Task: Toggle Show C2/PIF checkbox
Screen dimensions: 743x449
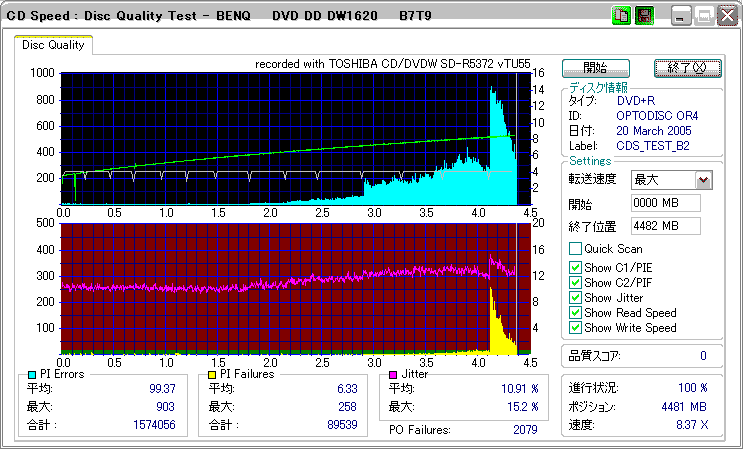Action: tap(575, 283)
